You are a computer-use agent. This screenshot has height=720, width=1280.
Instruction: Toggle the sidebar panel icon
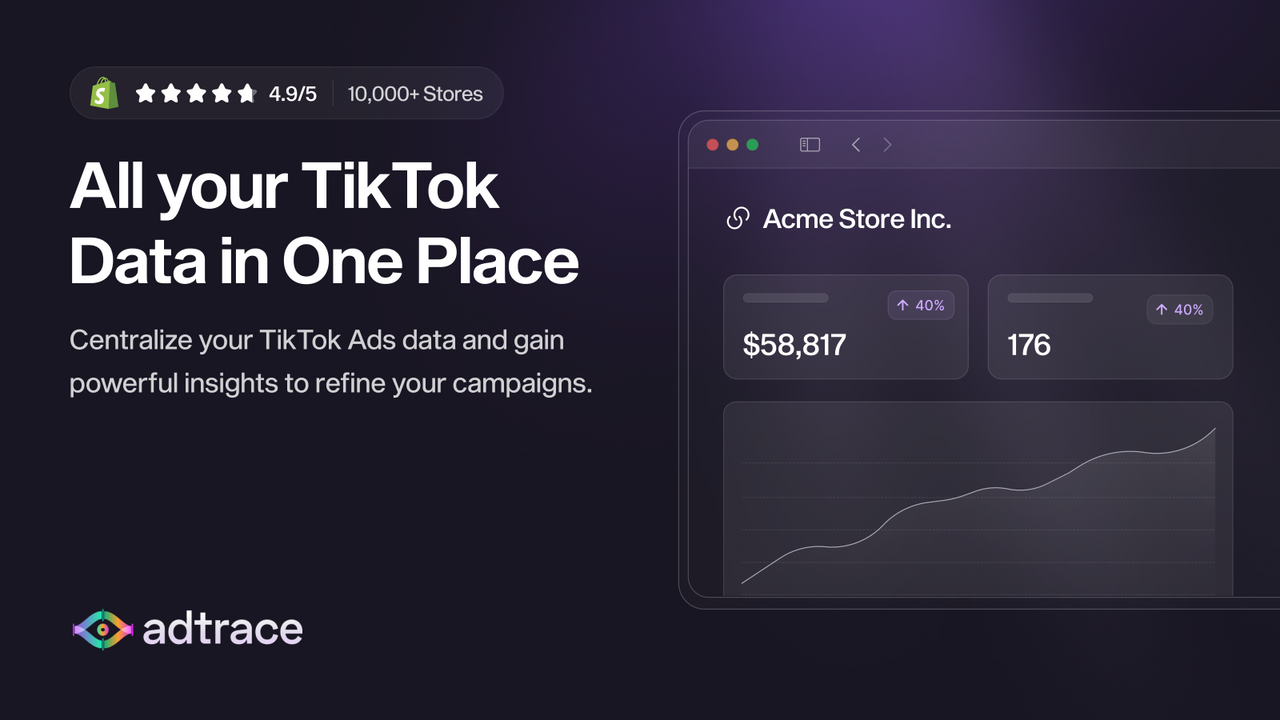click(x=810, y=145)
